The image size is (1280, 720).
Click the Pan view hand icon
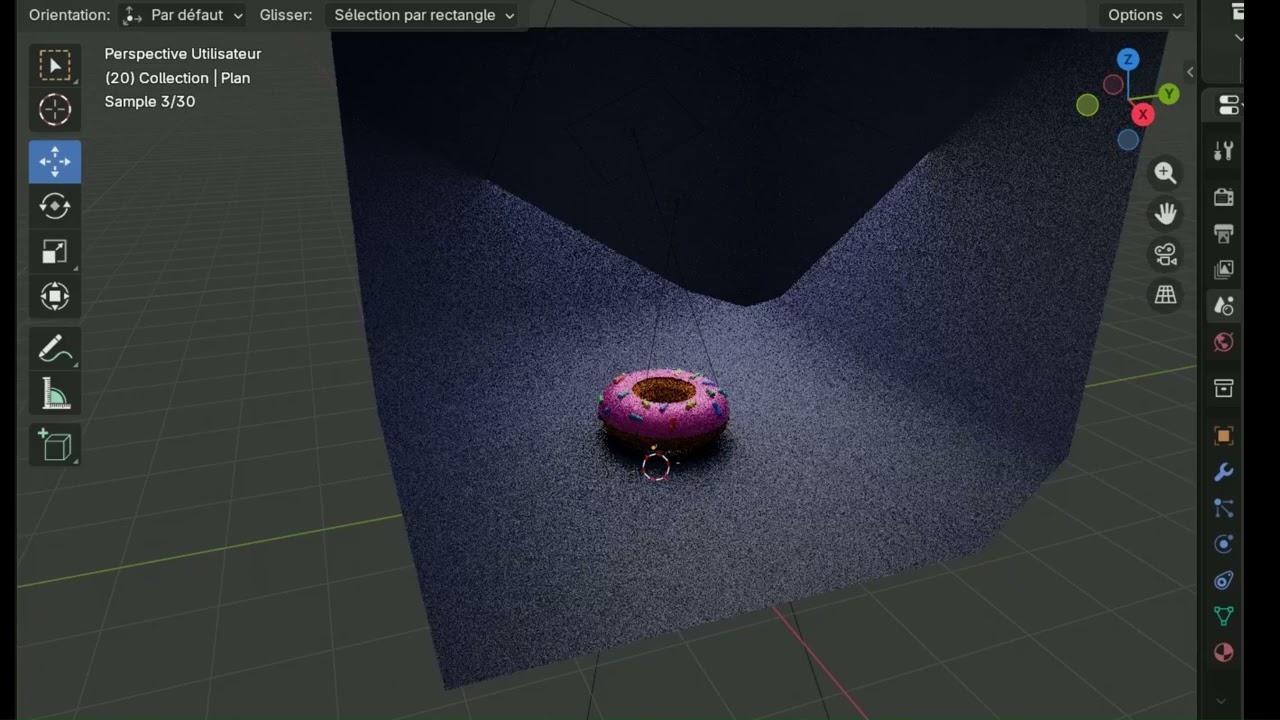1165,214
